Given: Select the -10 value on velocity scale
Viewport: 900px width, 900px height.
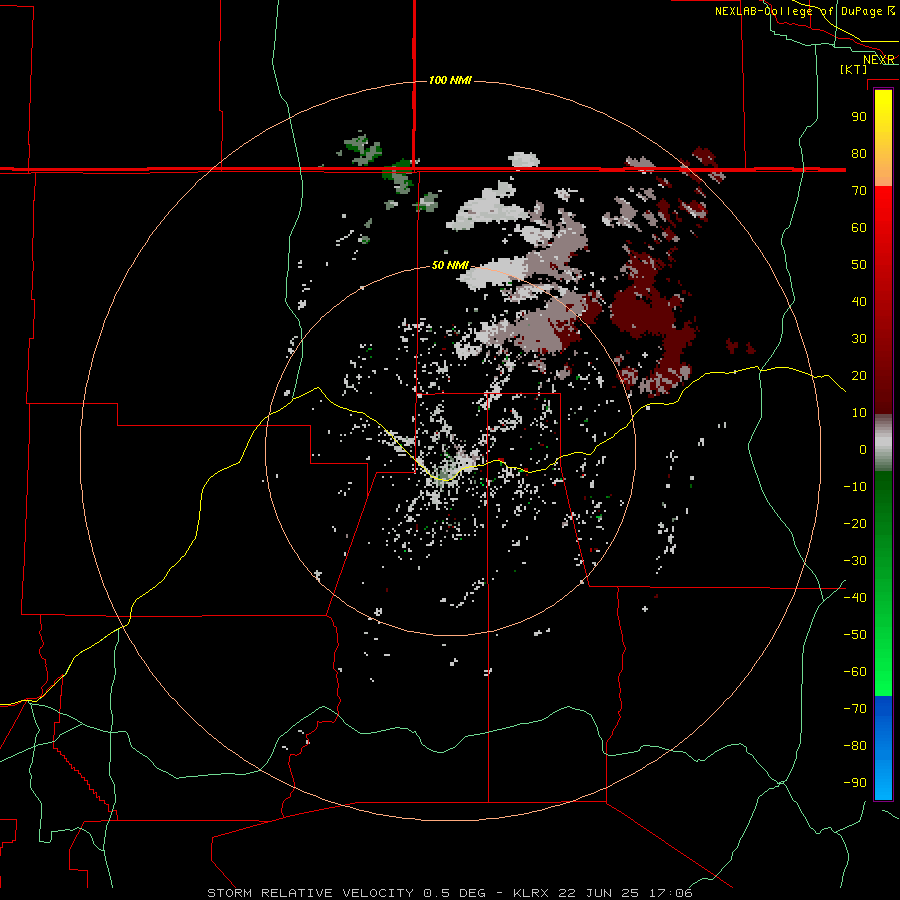Looking at the screenshot, I should [855, 487].
